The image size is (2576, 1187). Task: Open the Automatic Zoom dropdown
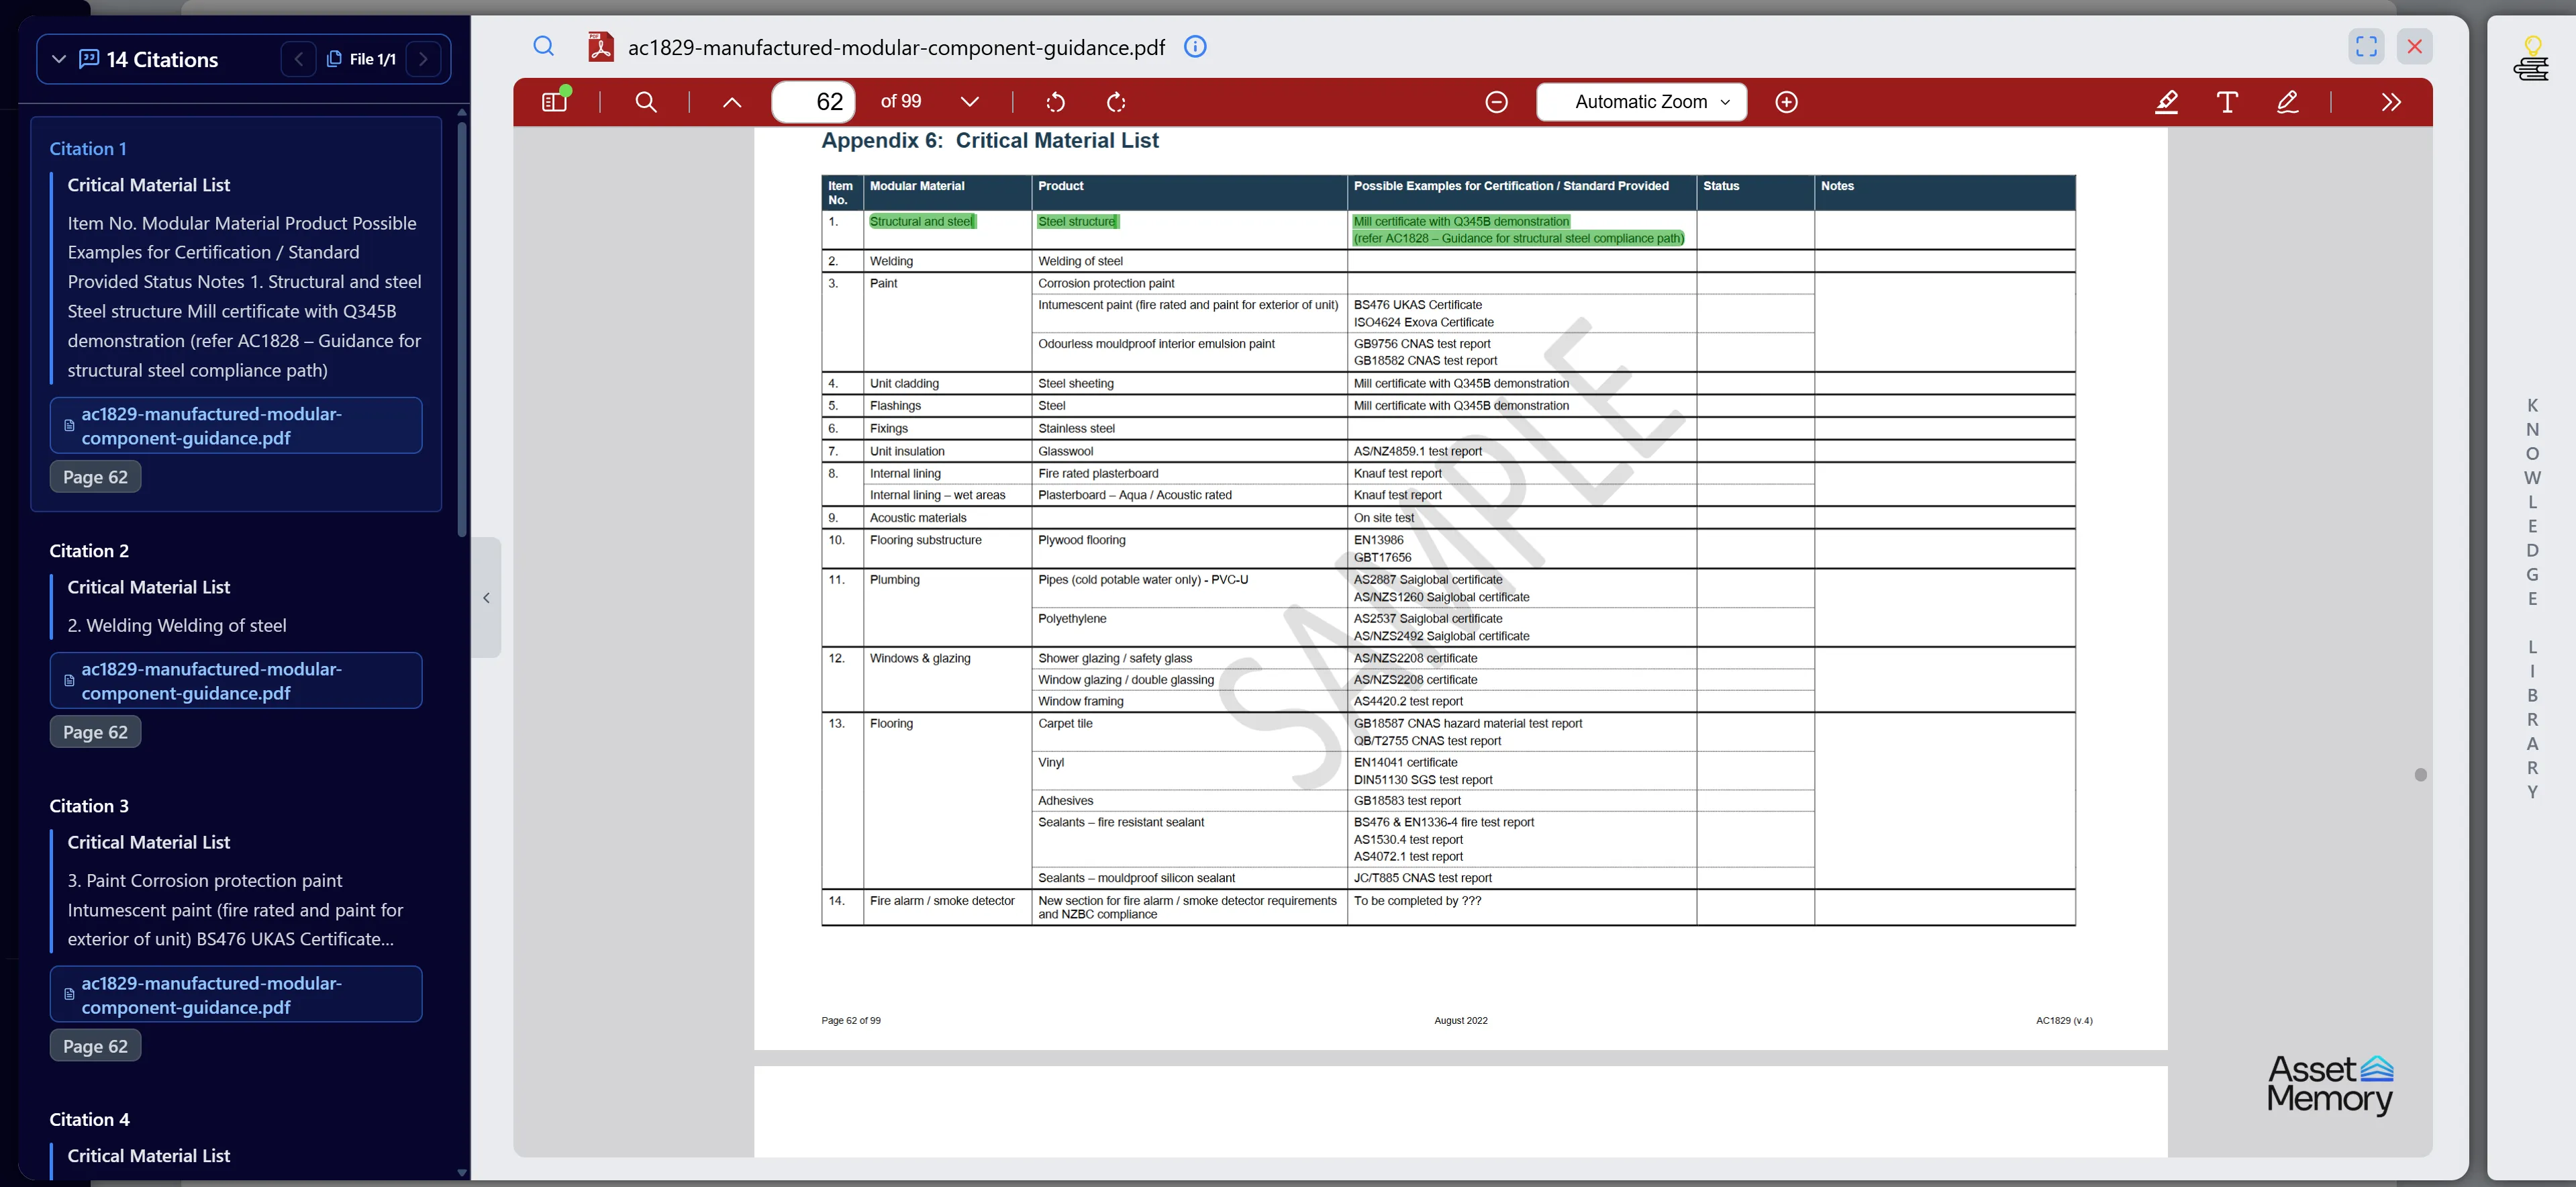coord(1641,102)
